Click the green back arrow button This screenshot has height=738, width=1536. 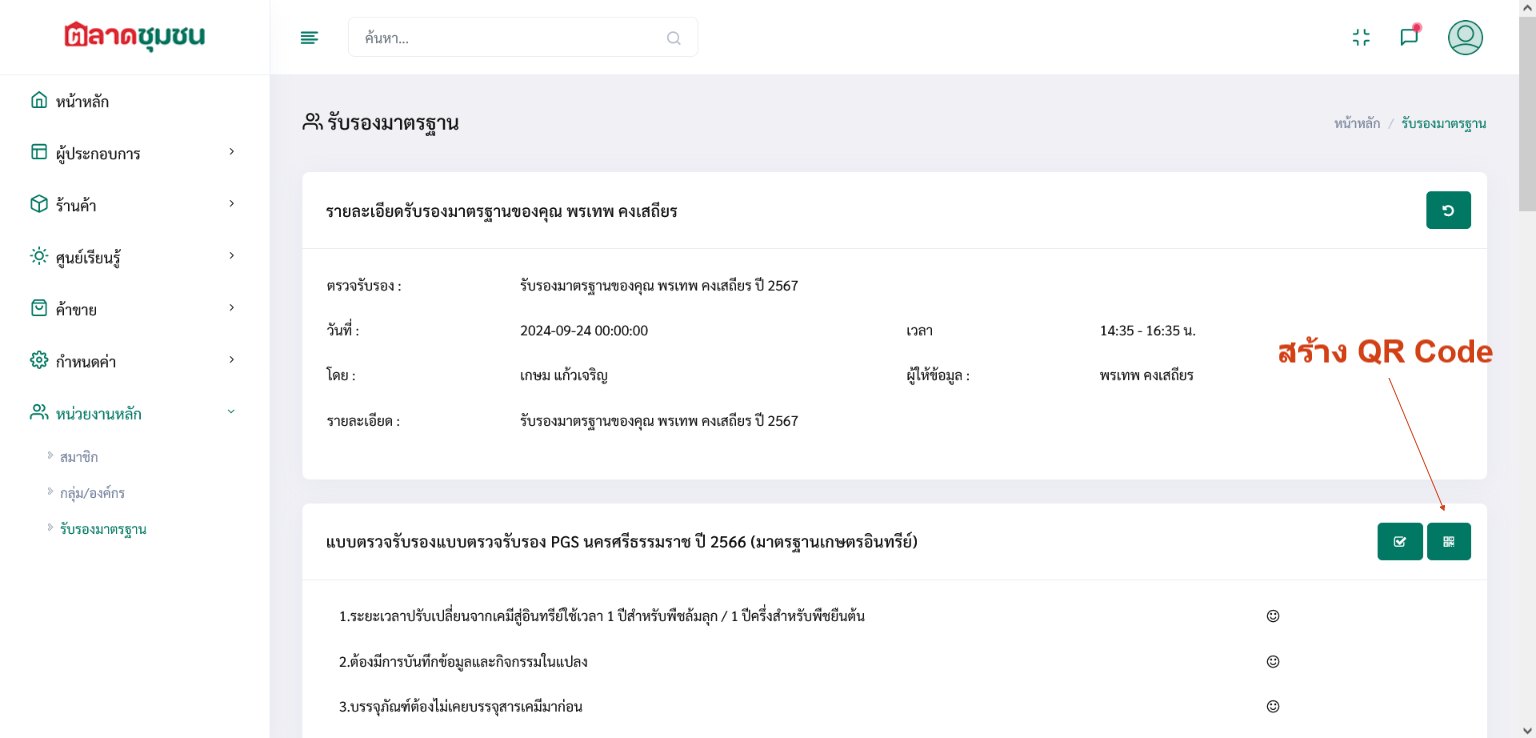tap(1447, 211)
